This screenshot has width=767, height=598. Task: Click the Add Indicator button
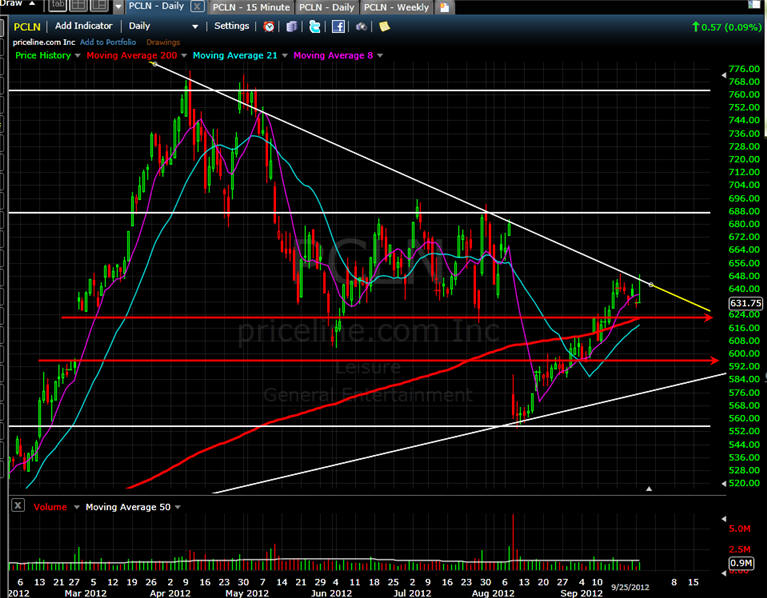[83, 26]
